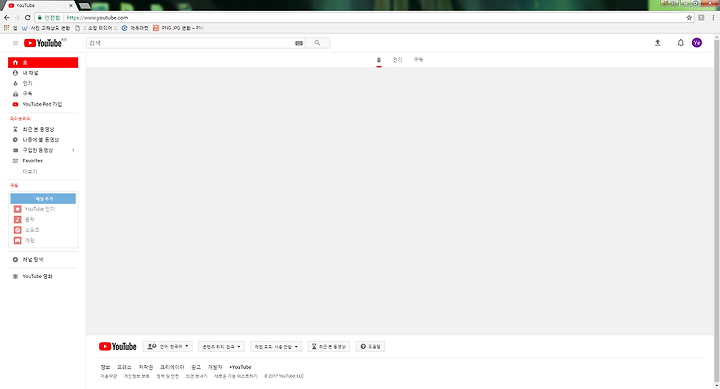Viewport: 720px width, 389px height.
Task: Open the new features test link in footer
Action: tap(236, 376)
